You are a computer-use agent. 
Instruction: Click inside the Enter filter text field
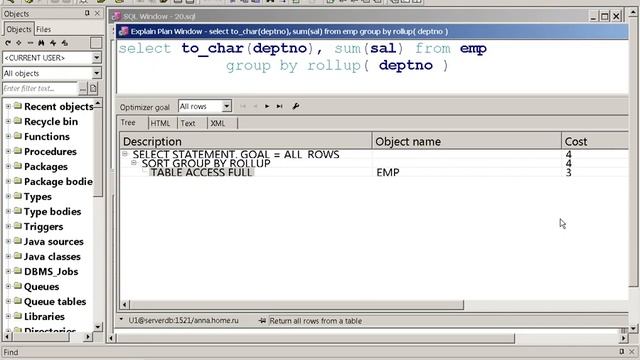pos(40,88)
